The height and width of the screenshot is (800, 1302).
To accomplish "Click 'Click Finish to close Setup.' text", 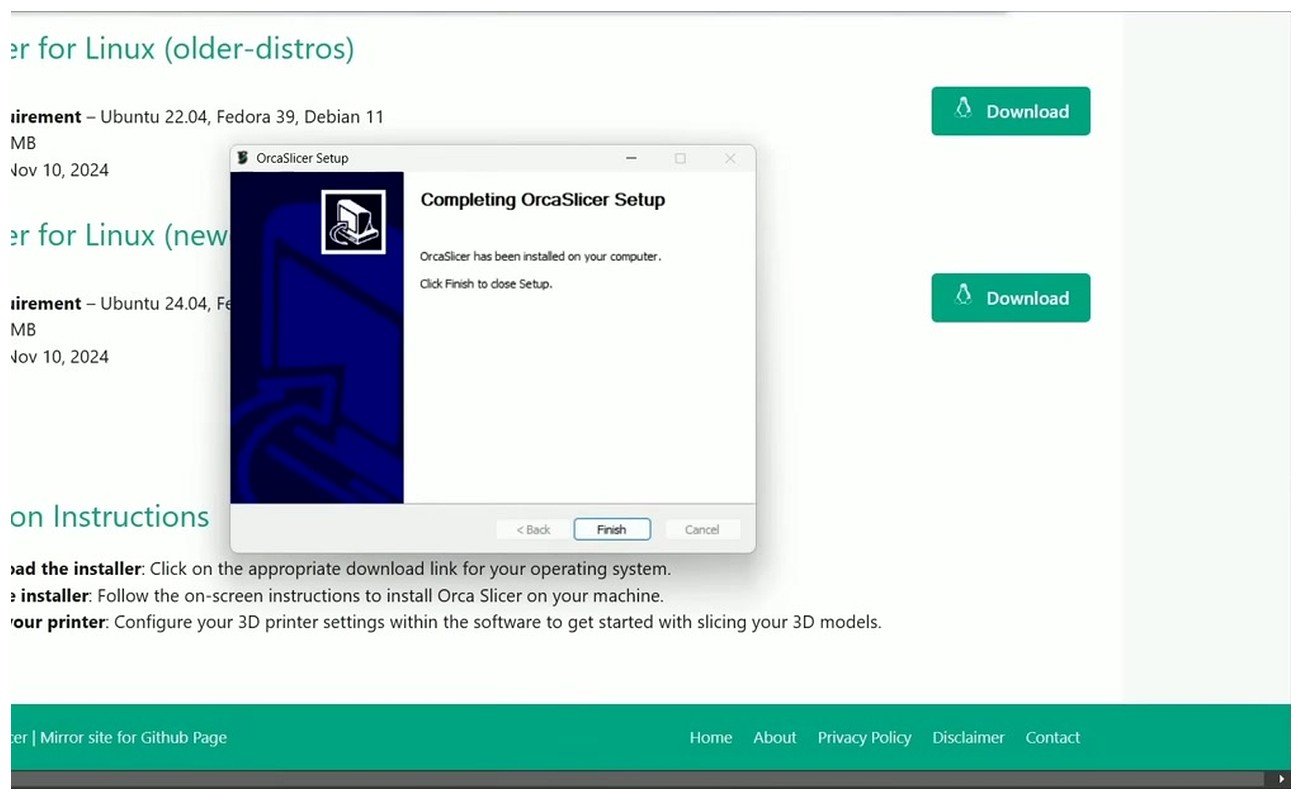I will 486,284.
